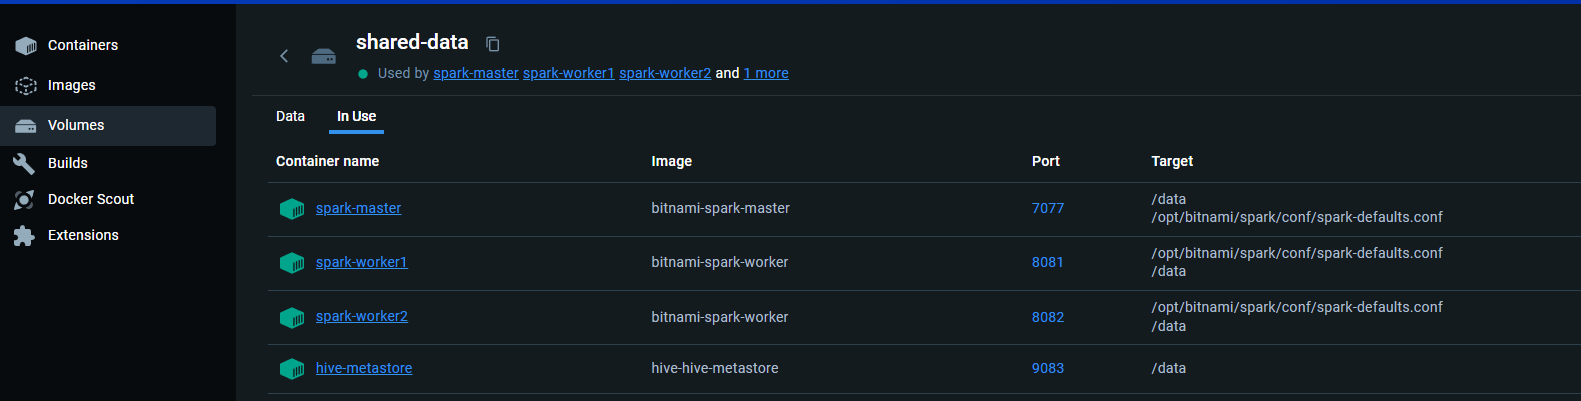Expand the "1 more" containers link
1581x401 pixels.
point(766,73)
